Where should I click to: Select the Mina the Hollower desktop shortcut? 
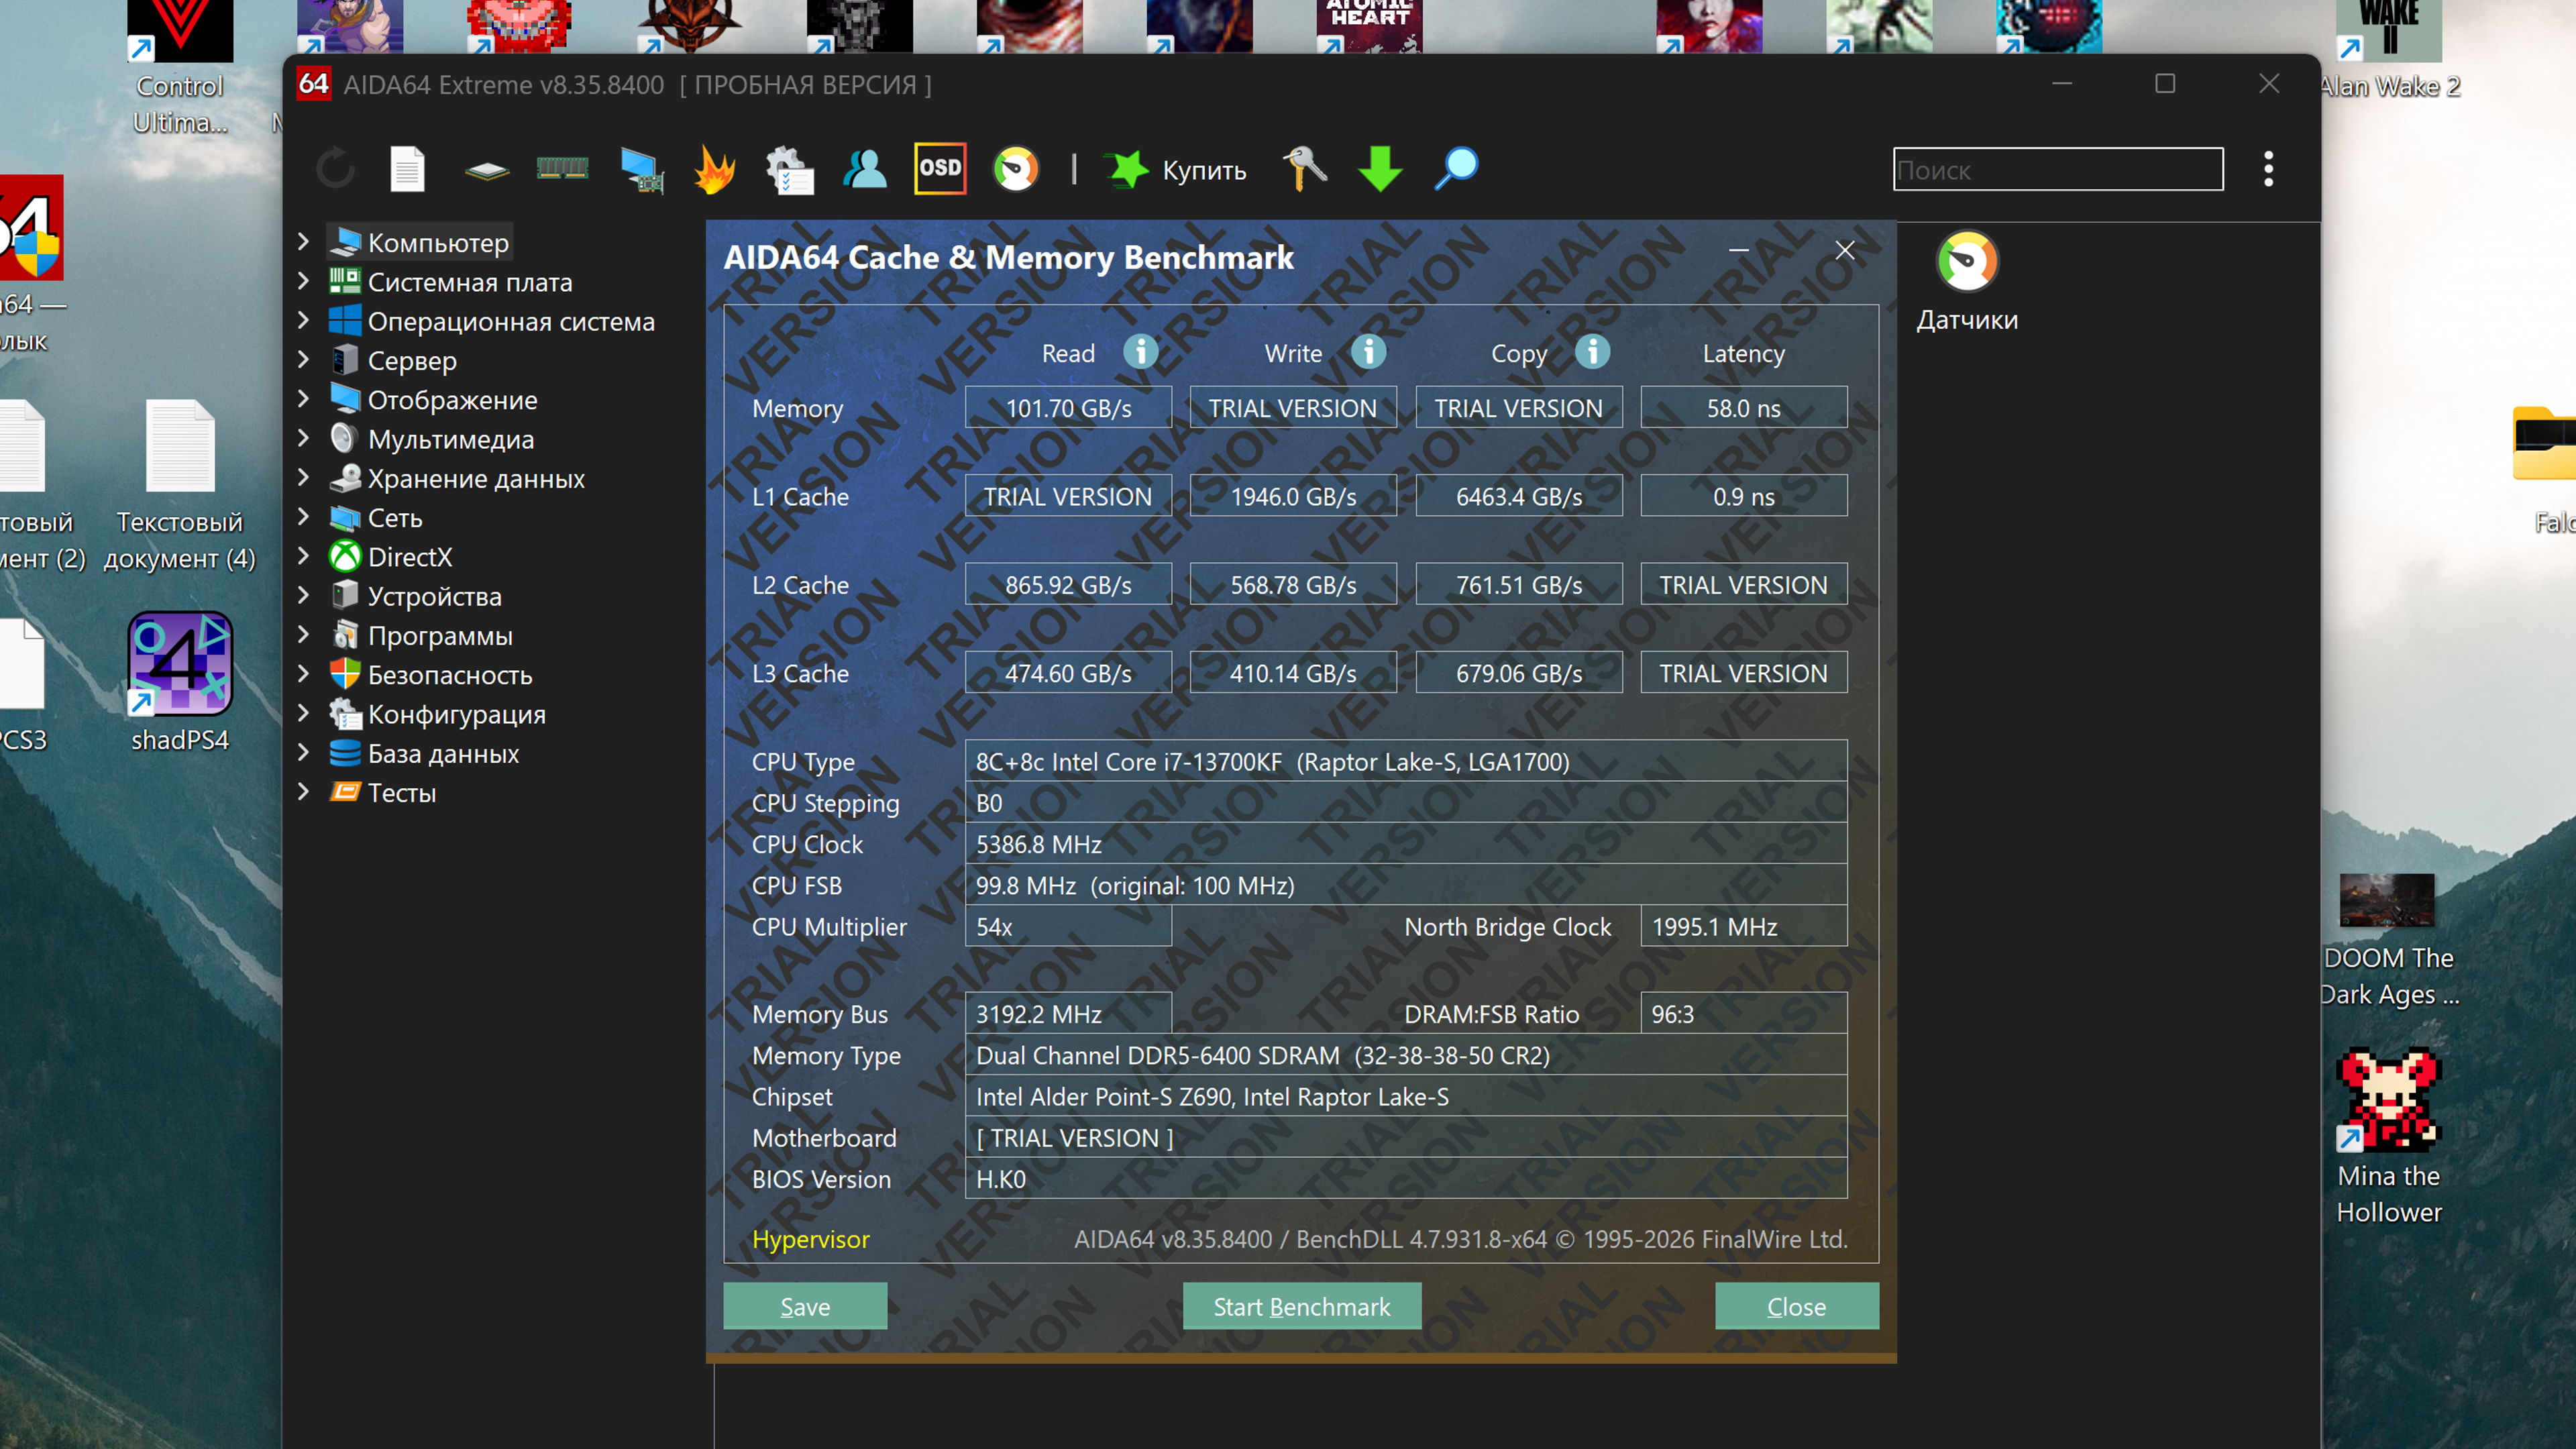(x=2389, y=1137)
